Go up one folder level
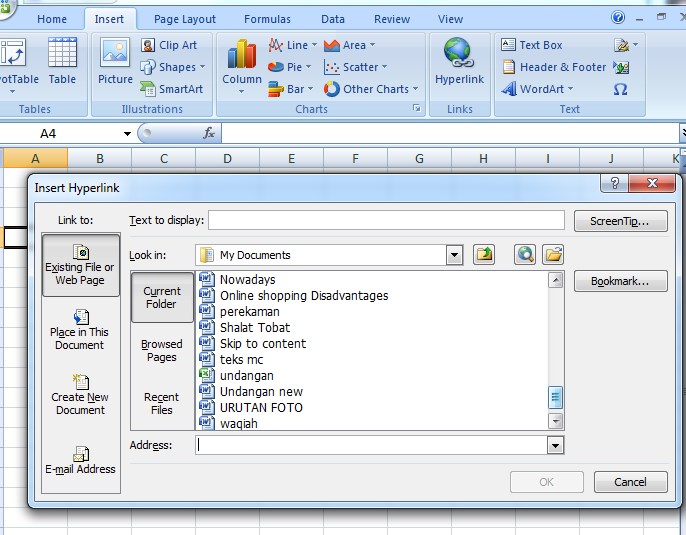 point(484,254)
